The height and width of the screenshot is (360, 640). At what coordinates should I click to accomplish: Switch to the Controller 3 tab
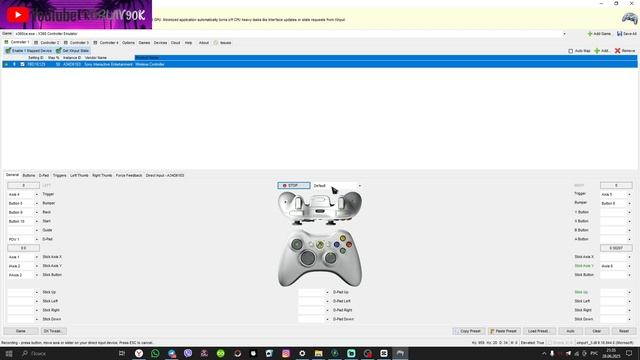click(x=76, y=42)
